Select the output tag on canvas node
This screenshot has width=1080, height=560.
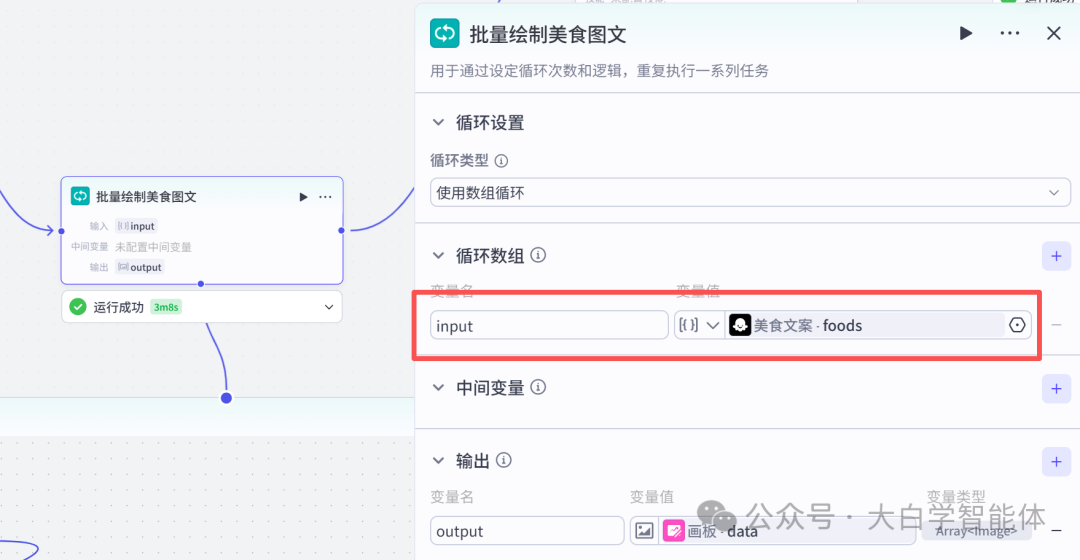[140, 267]
